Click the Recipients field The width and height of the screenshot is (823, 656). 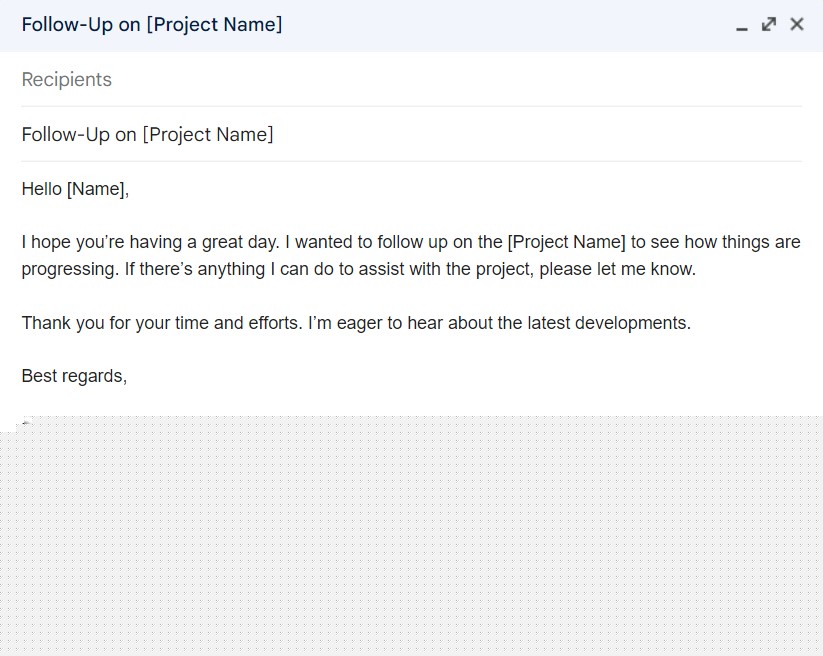[412, 80]
